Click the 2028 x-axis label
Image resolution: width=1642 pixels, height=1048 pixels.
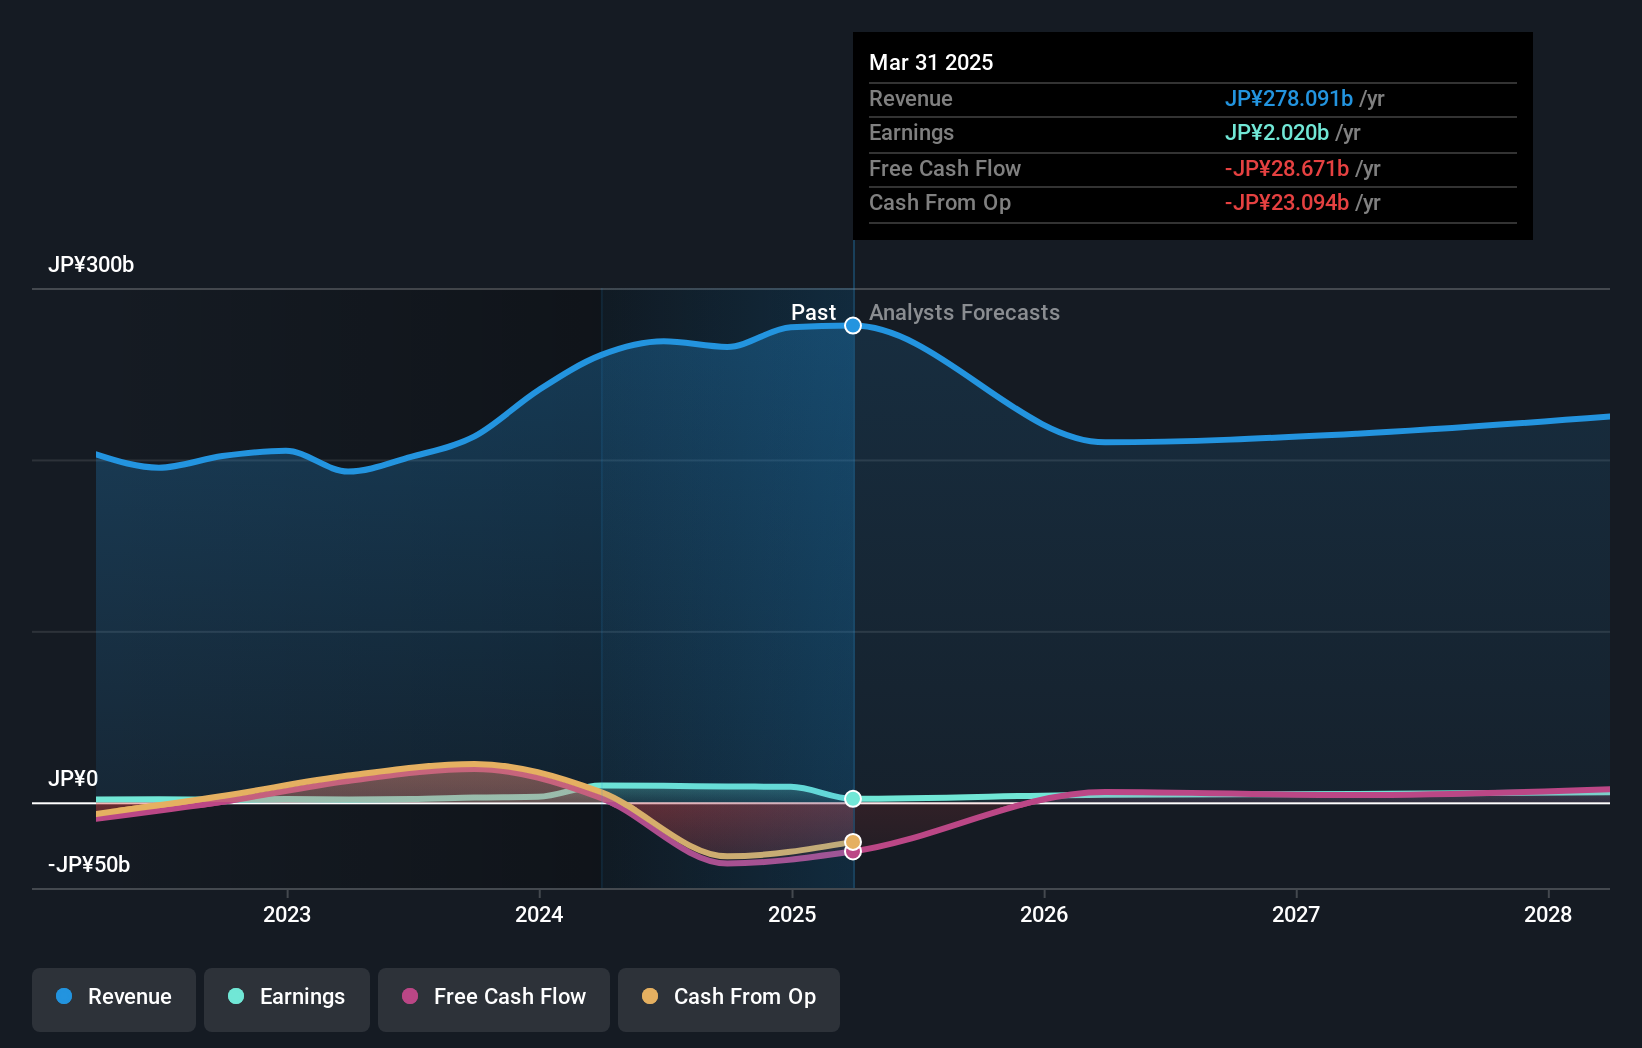(x=1548, y=914)
